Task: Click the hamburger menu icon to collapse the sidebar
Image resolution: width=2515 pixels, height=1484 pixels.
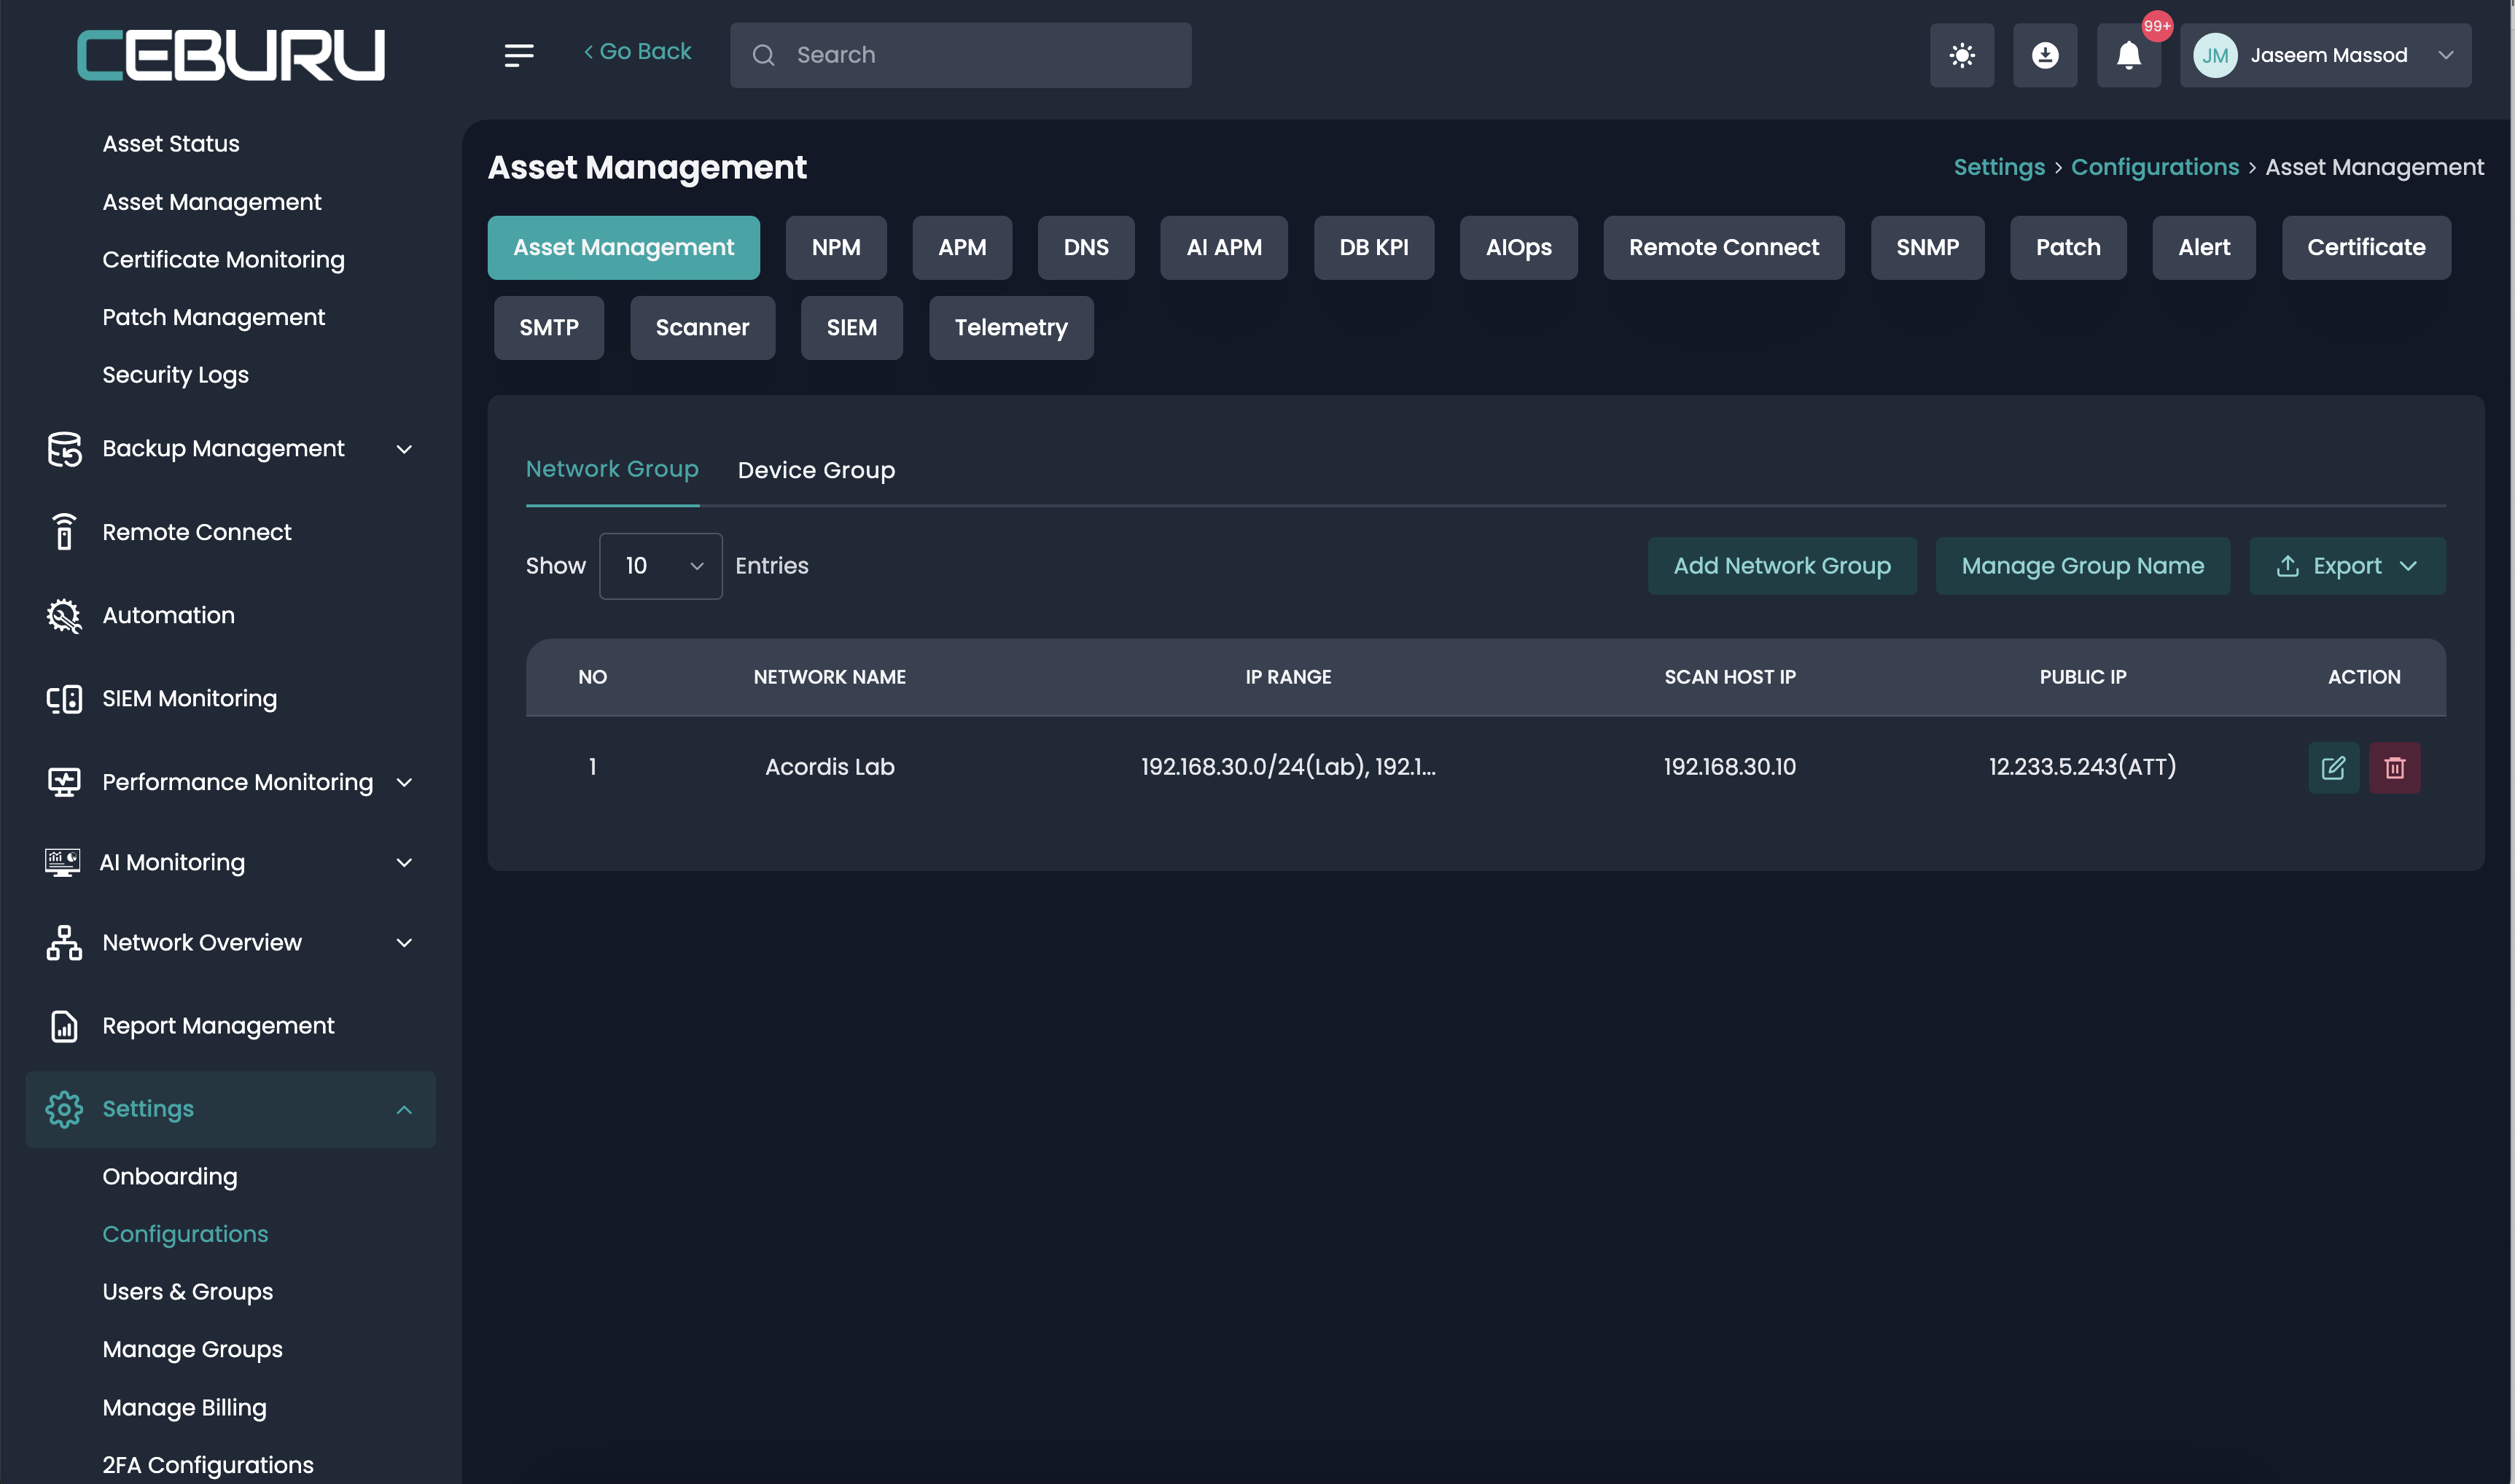Action: (x=518, y=55)
